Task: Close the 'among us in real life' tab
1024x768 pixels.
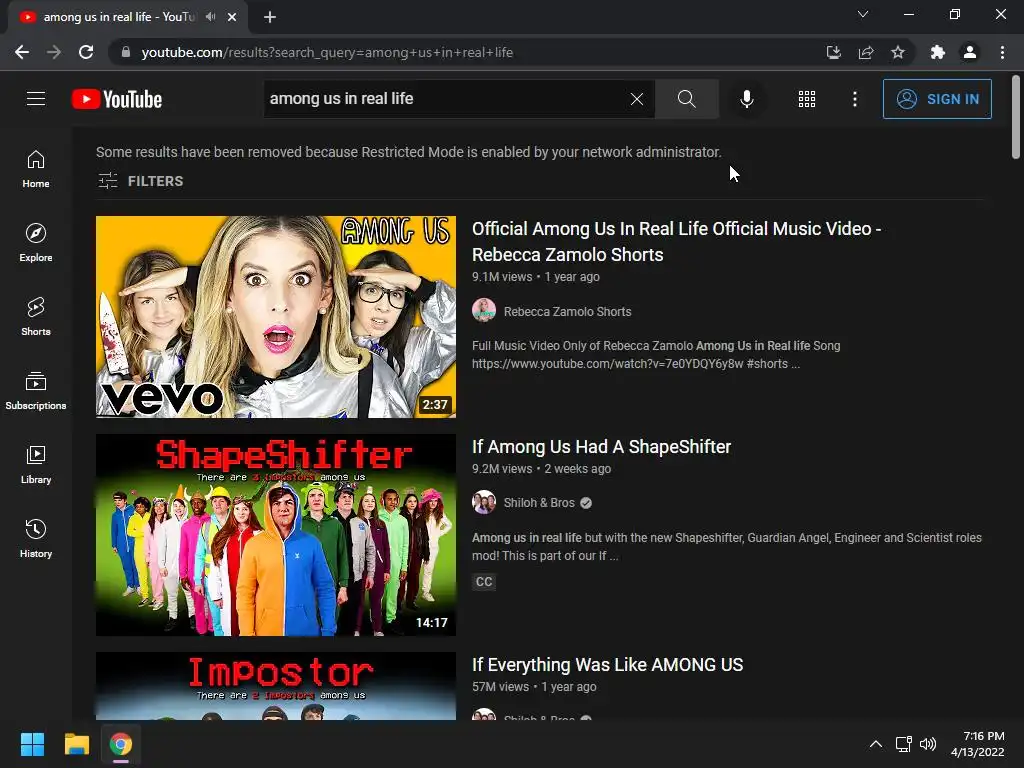Action: pos(232,18)
